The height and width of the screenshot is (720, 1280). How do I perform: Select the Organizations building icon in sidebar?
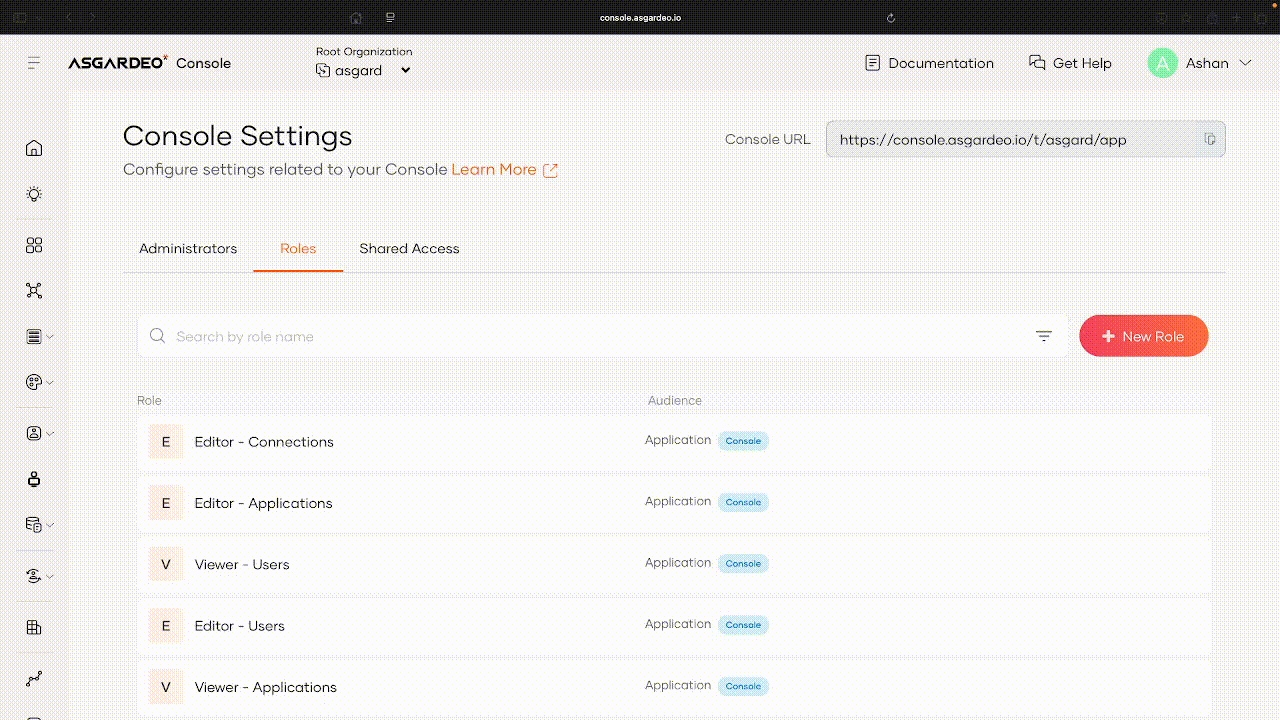34,627
